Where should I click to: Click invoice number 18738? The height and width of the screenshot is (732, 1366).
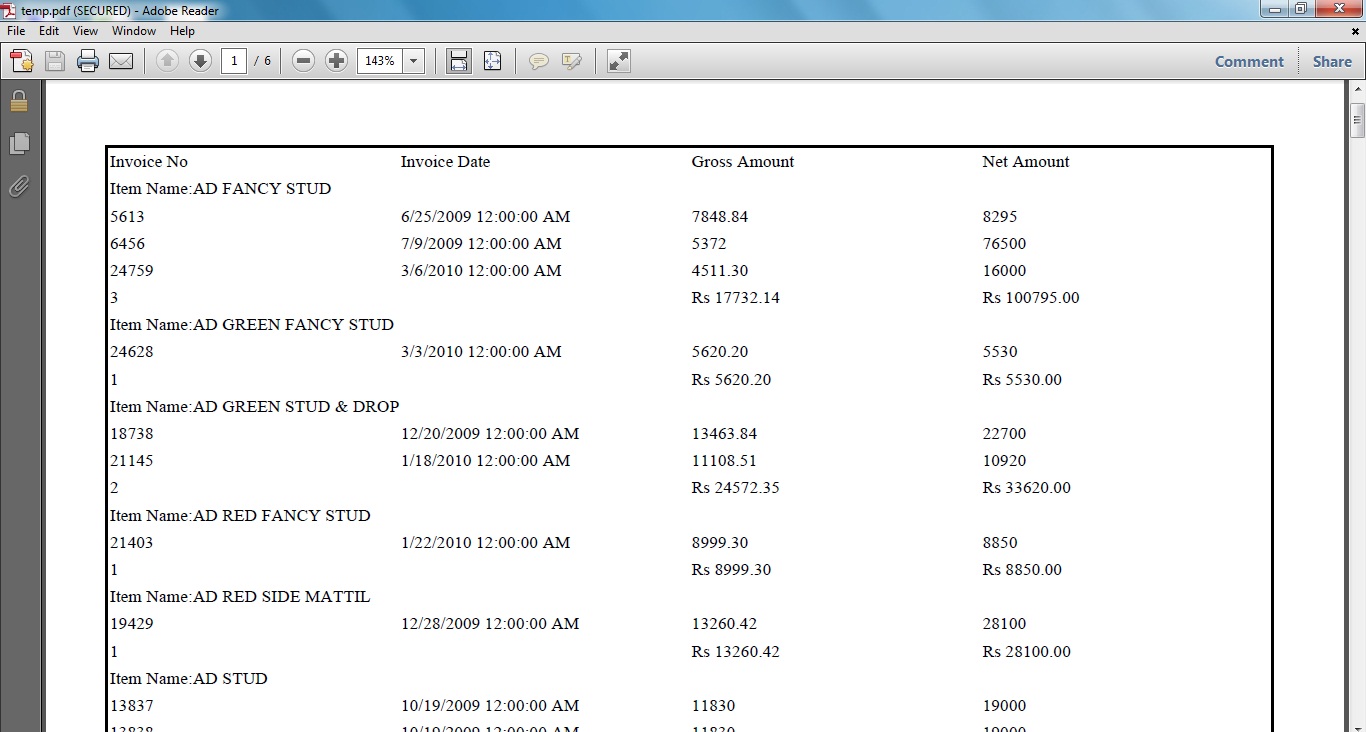(x=132, y=434)
